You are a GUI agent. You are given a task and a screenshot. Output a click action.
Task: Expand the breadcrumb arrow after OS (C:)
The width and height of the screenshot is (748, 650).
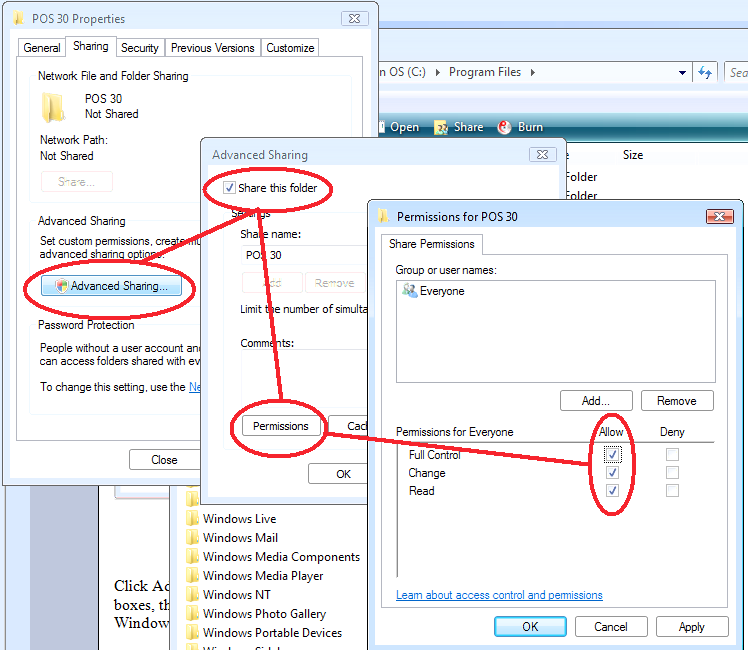click(438, 72)
